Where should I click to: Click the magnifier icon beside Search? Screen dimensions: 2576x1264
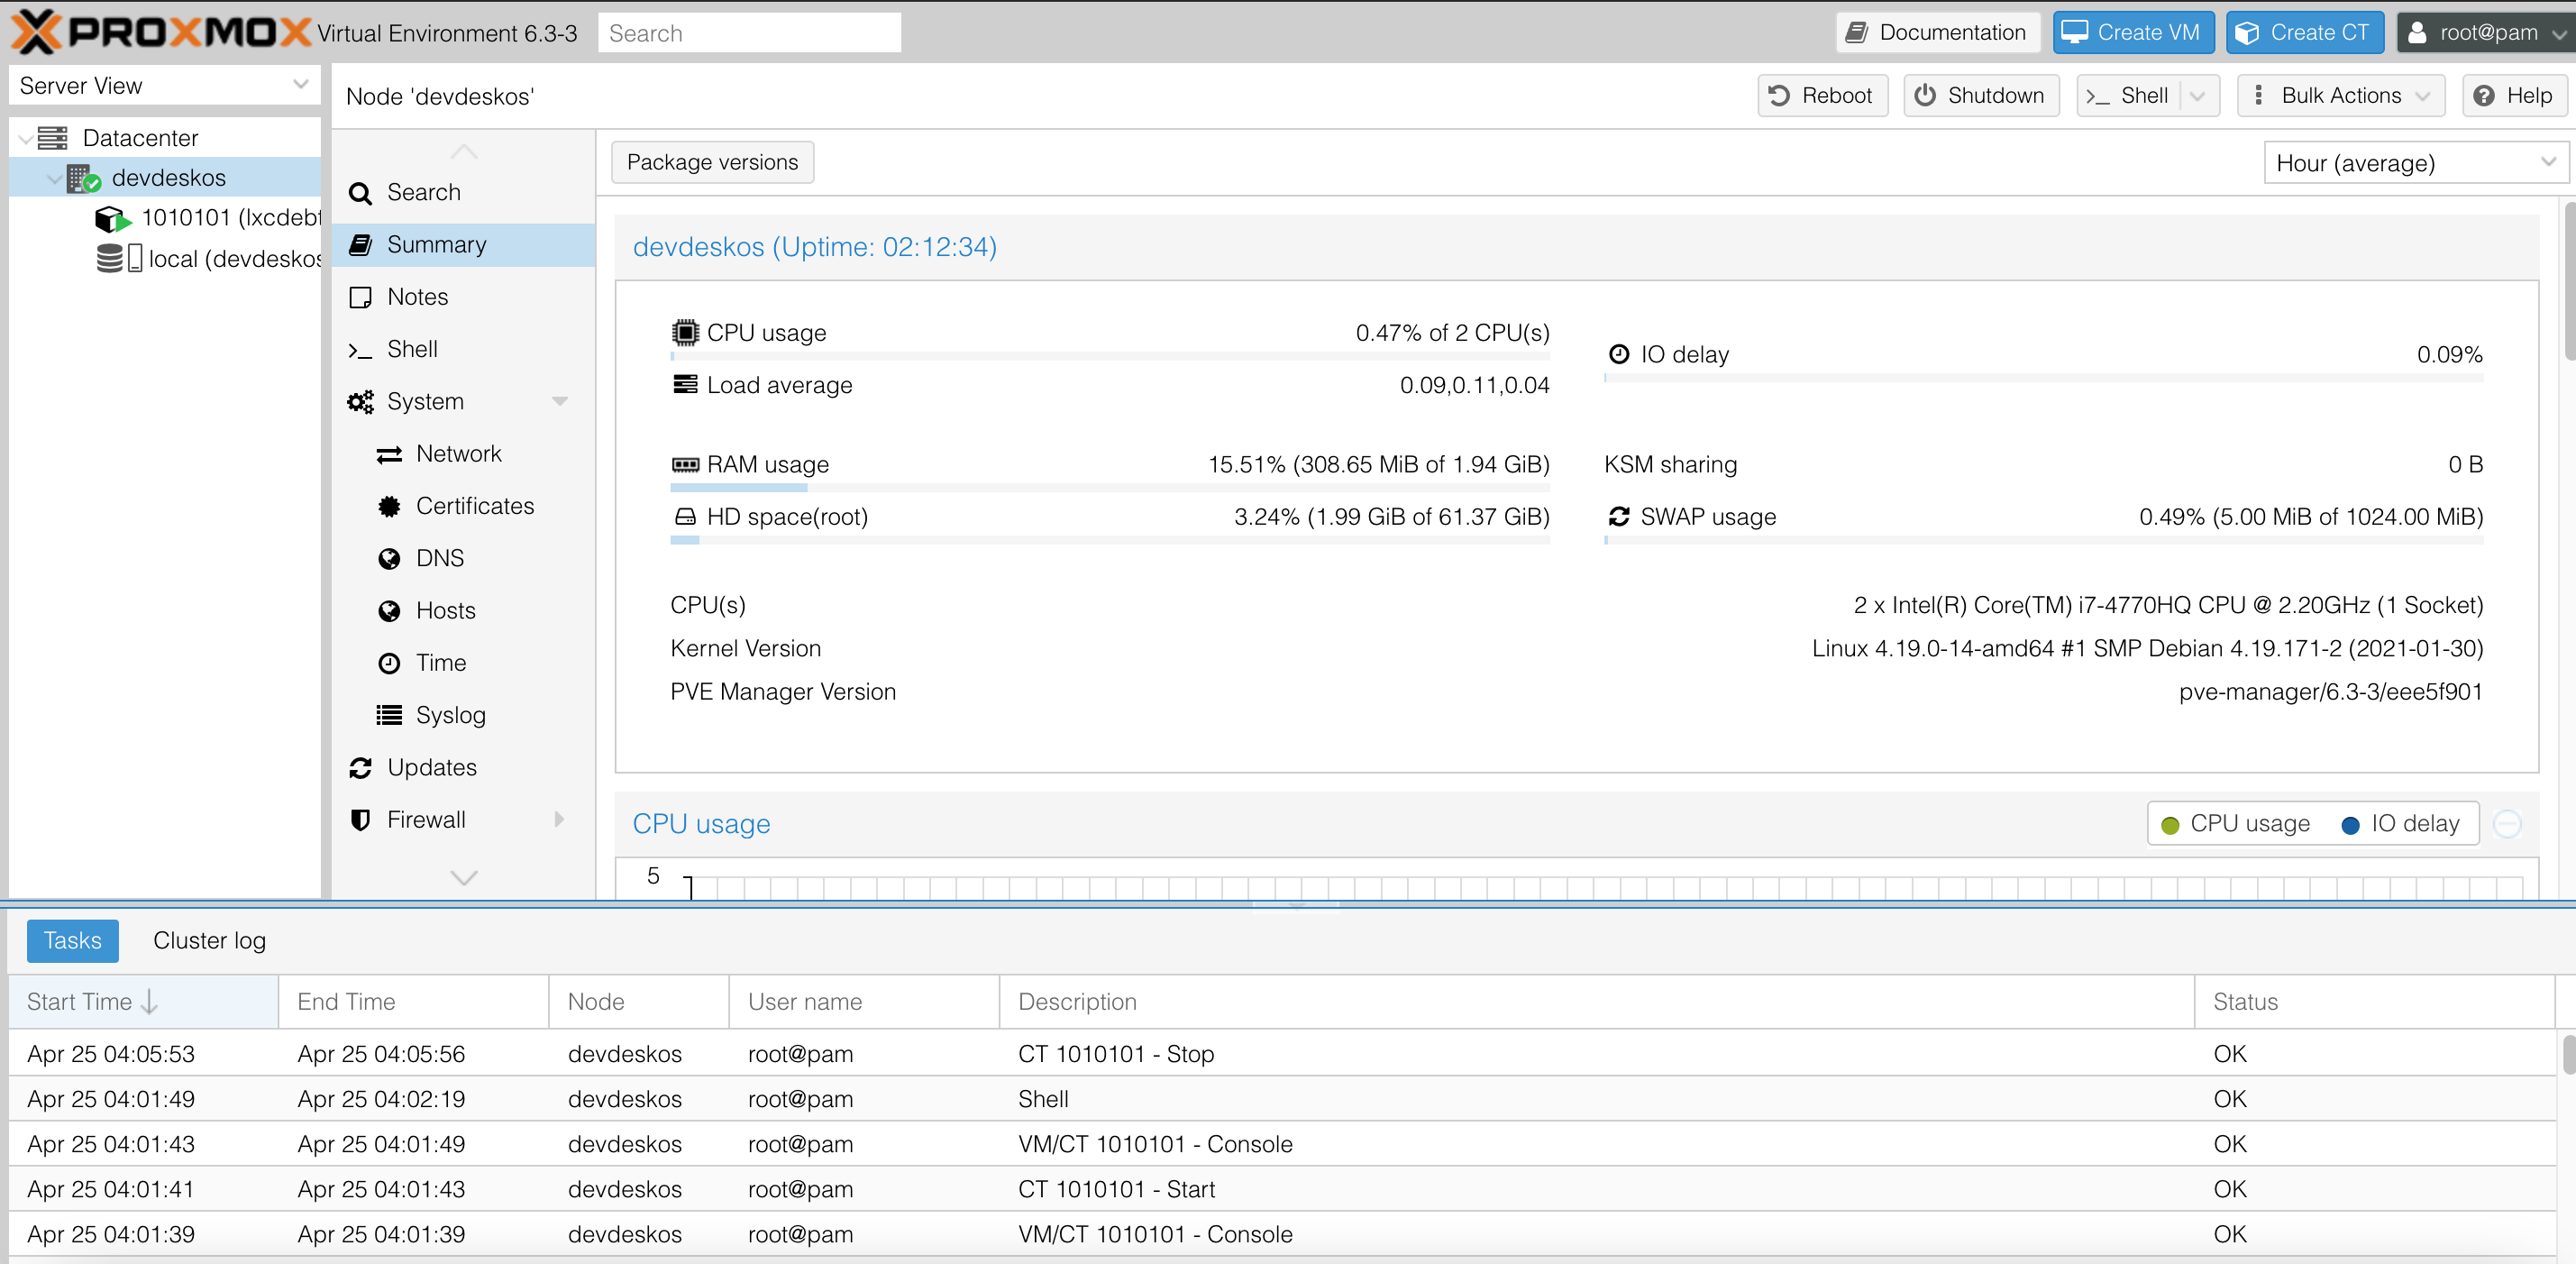(x=360, y=193)
